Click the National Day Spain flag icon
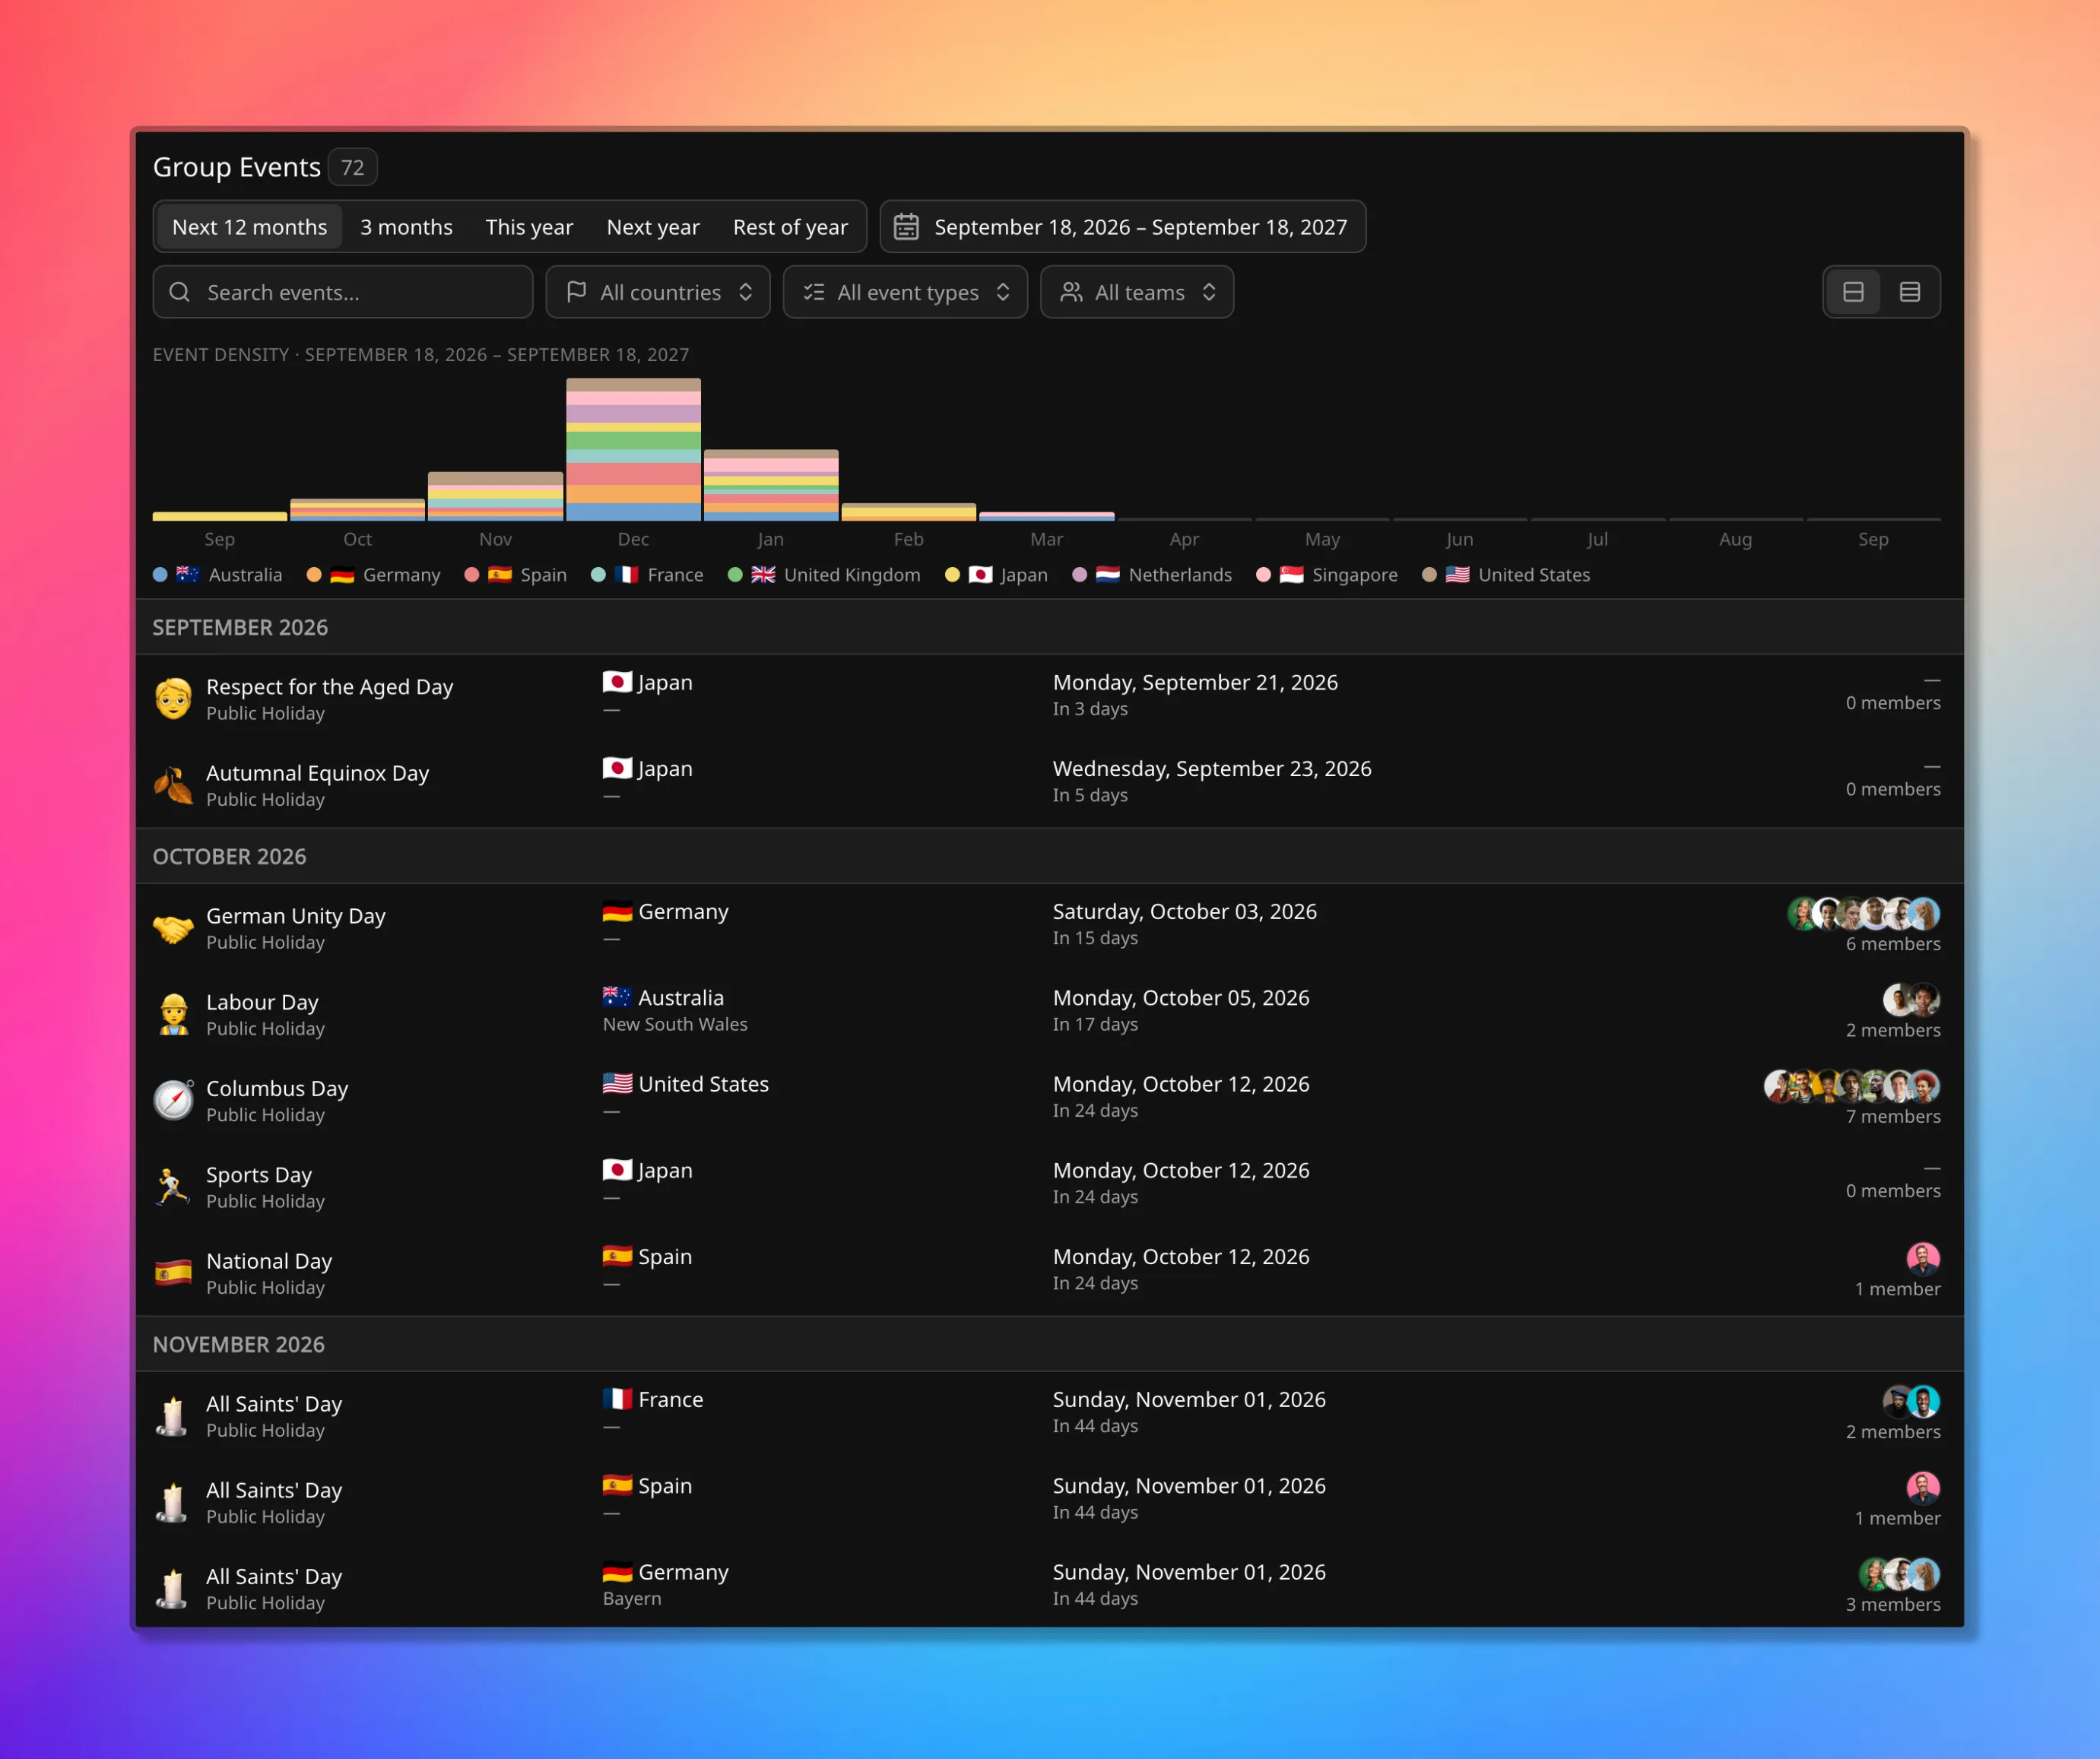The height and width of the screenshot is (1759, 2100). pos(173,1273)
